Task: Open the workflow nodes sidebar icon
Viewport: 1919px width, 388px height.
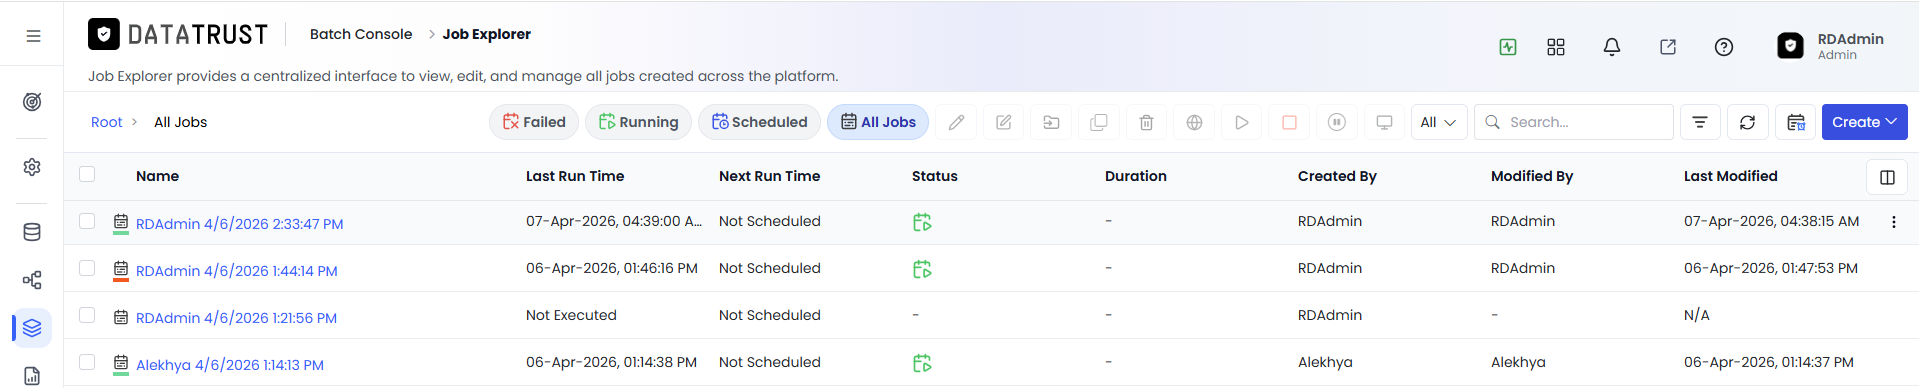Action: click(x=32, y=280)
